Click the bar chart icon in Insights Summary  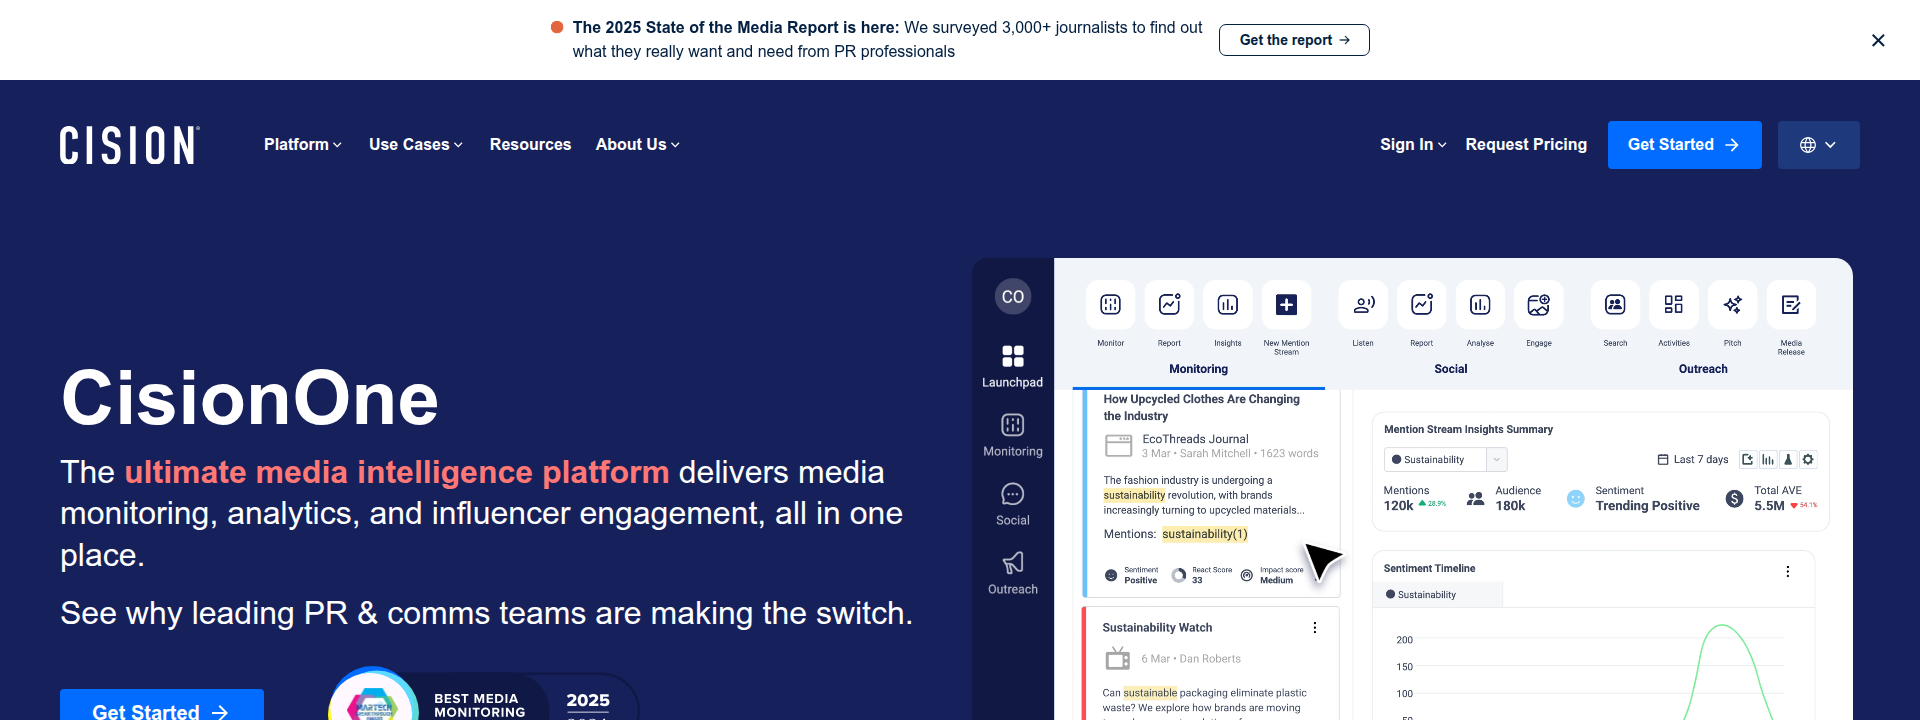[x=1768, y=460]
